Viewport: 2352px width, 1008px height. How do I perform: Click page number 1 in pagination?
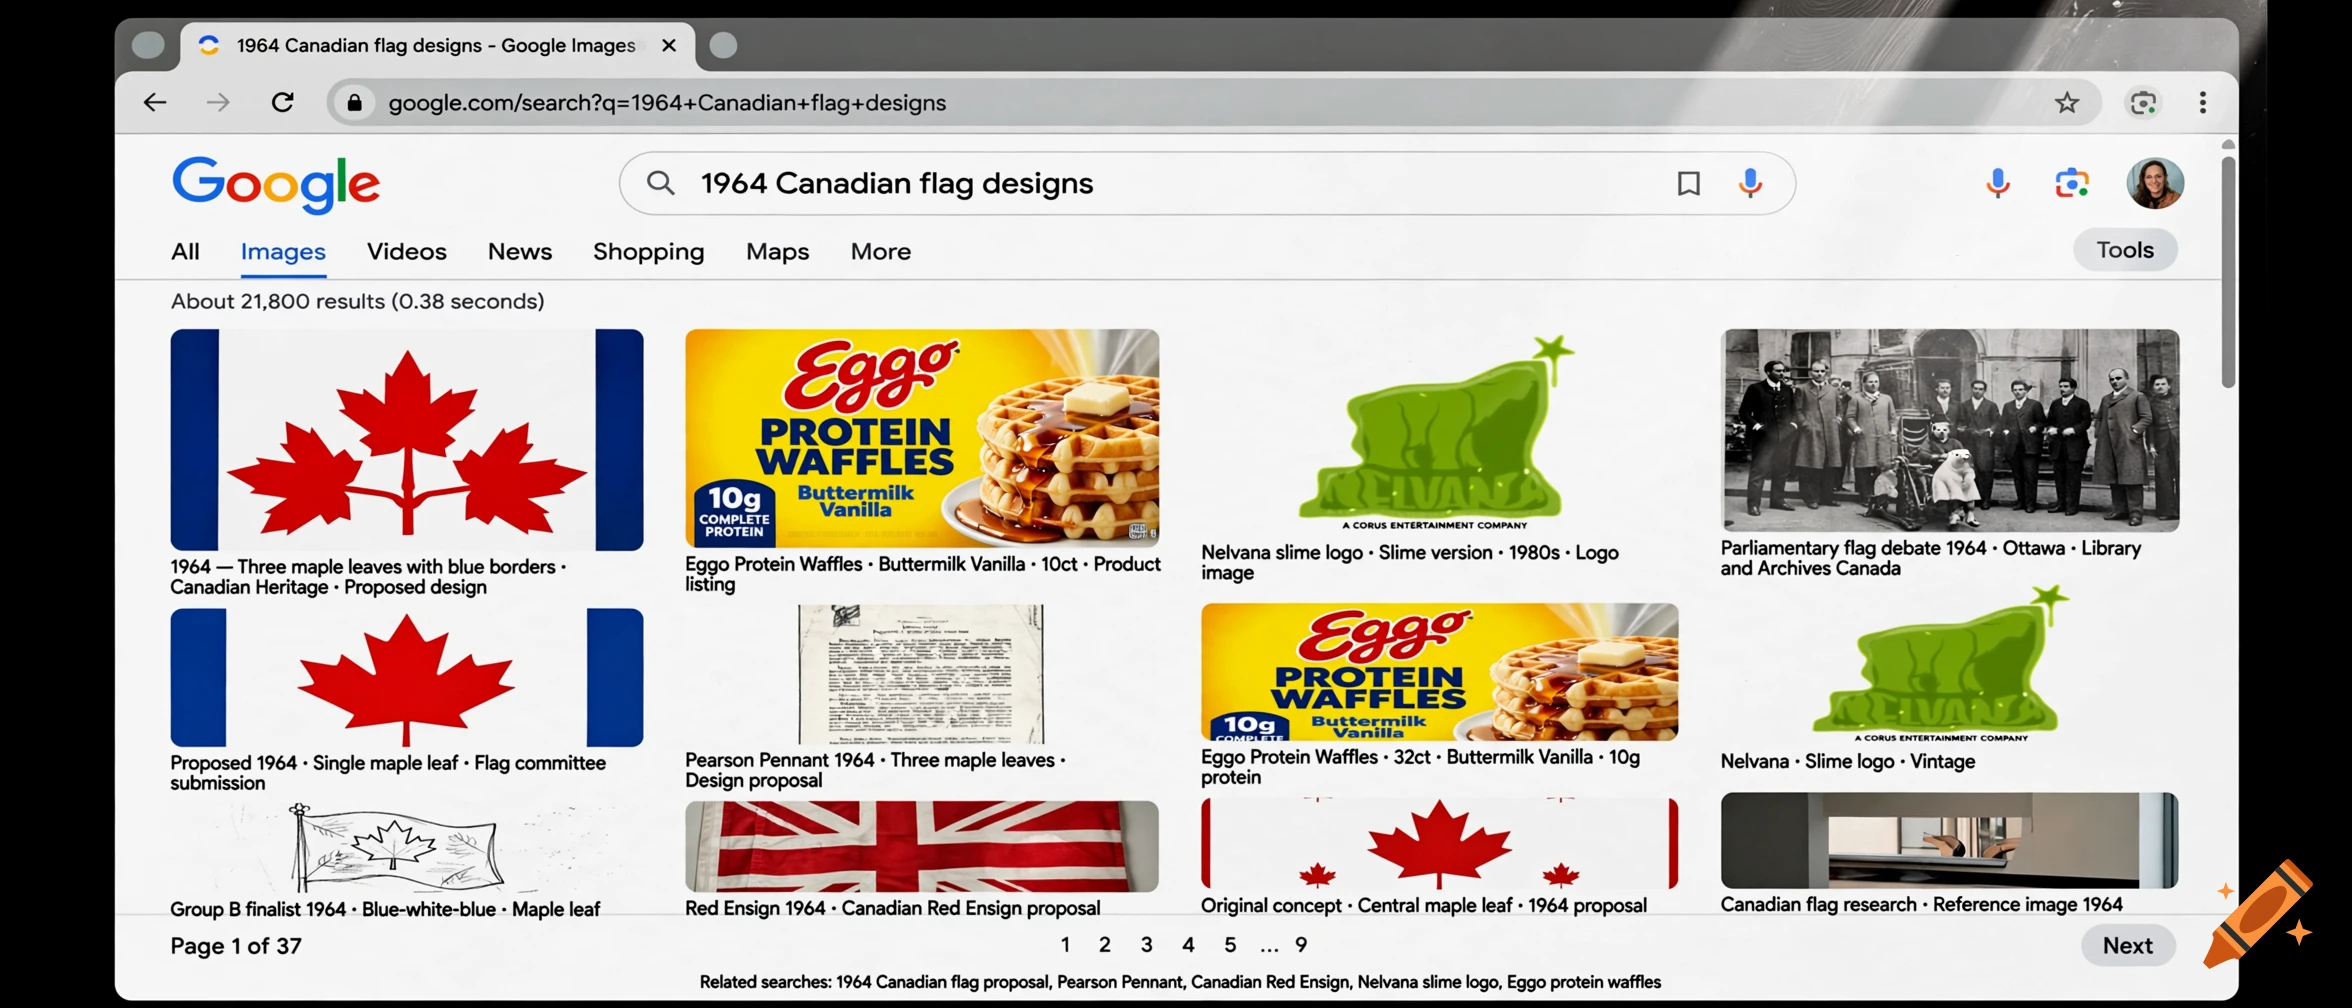[x=1065, y=944]
